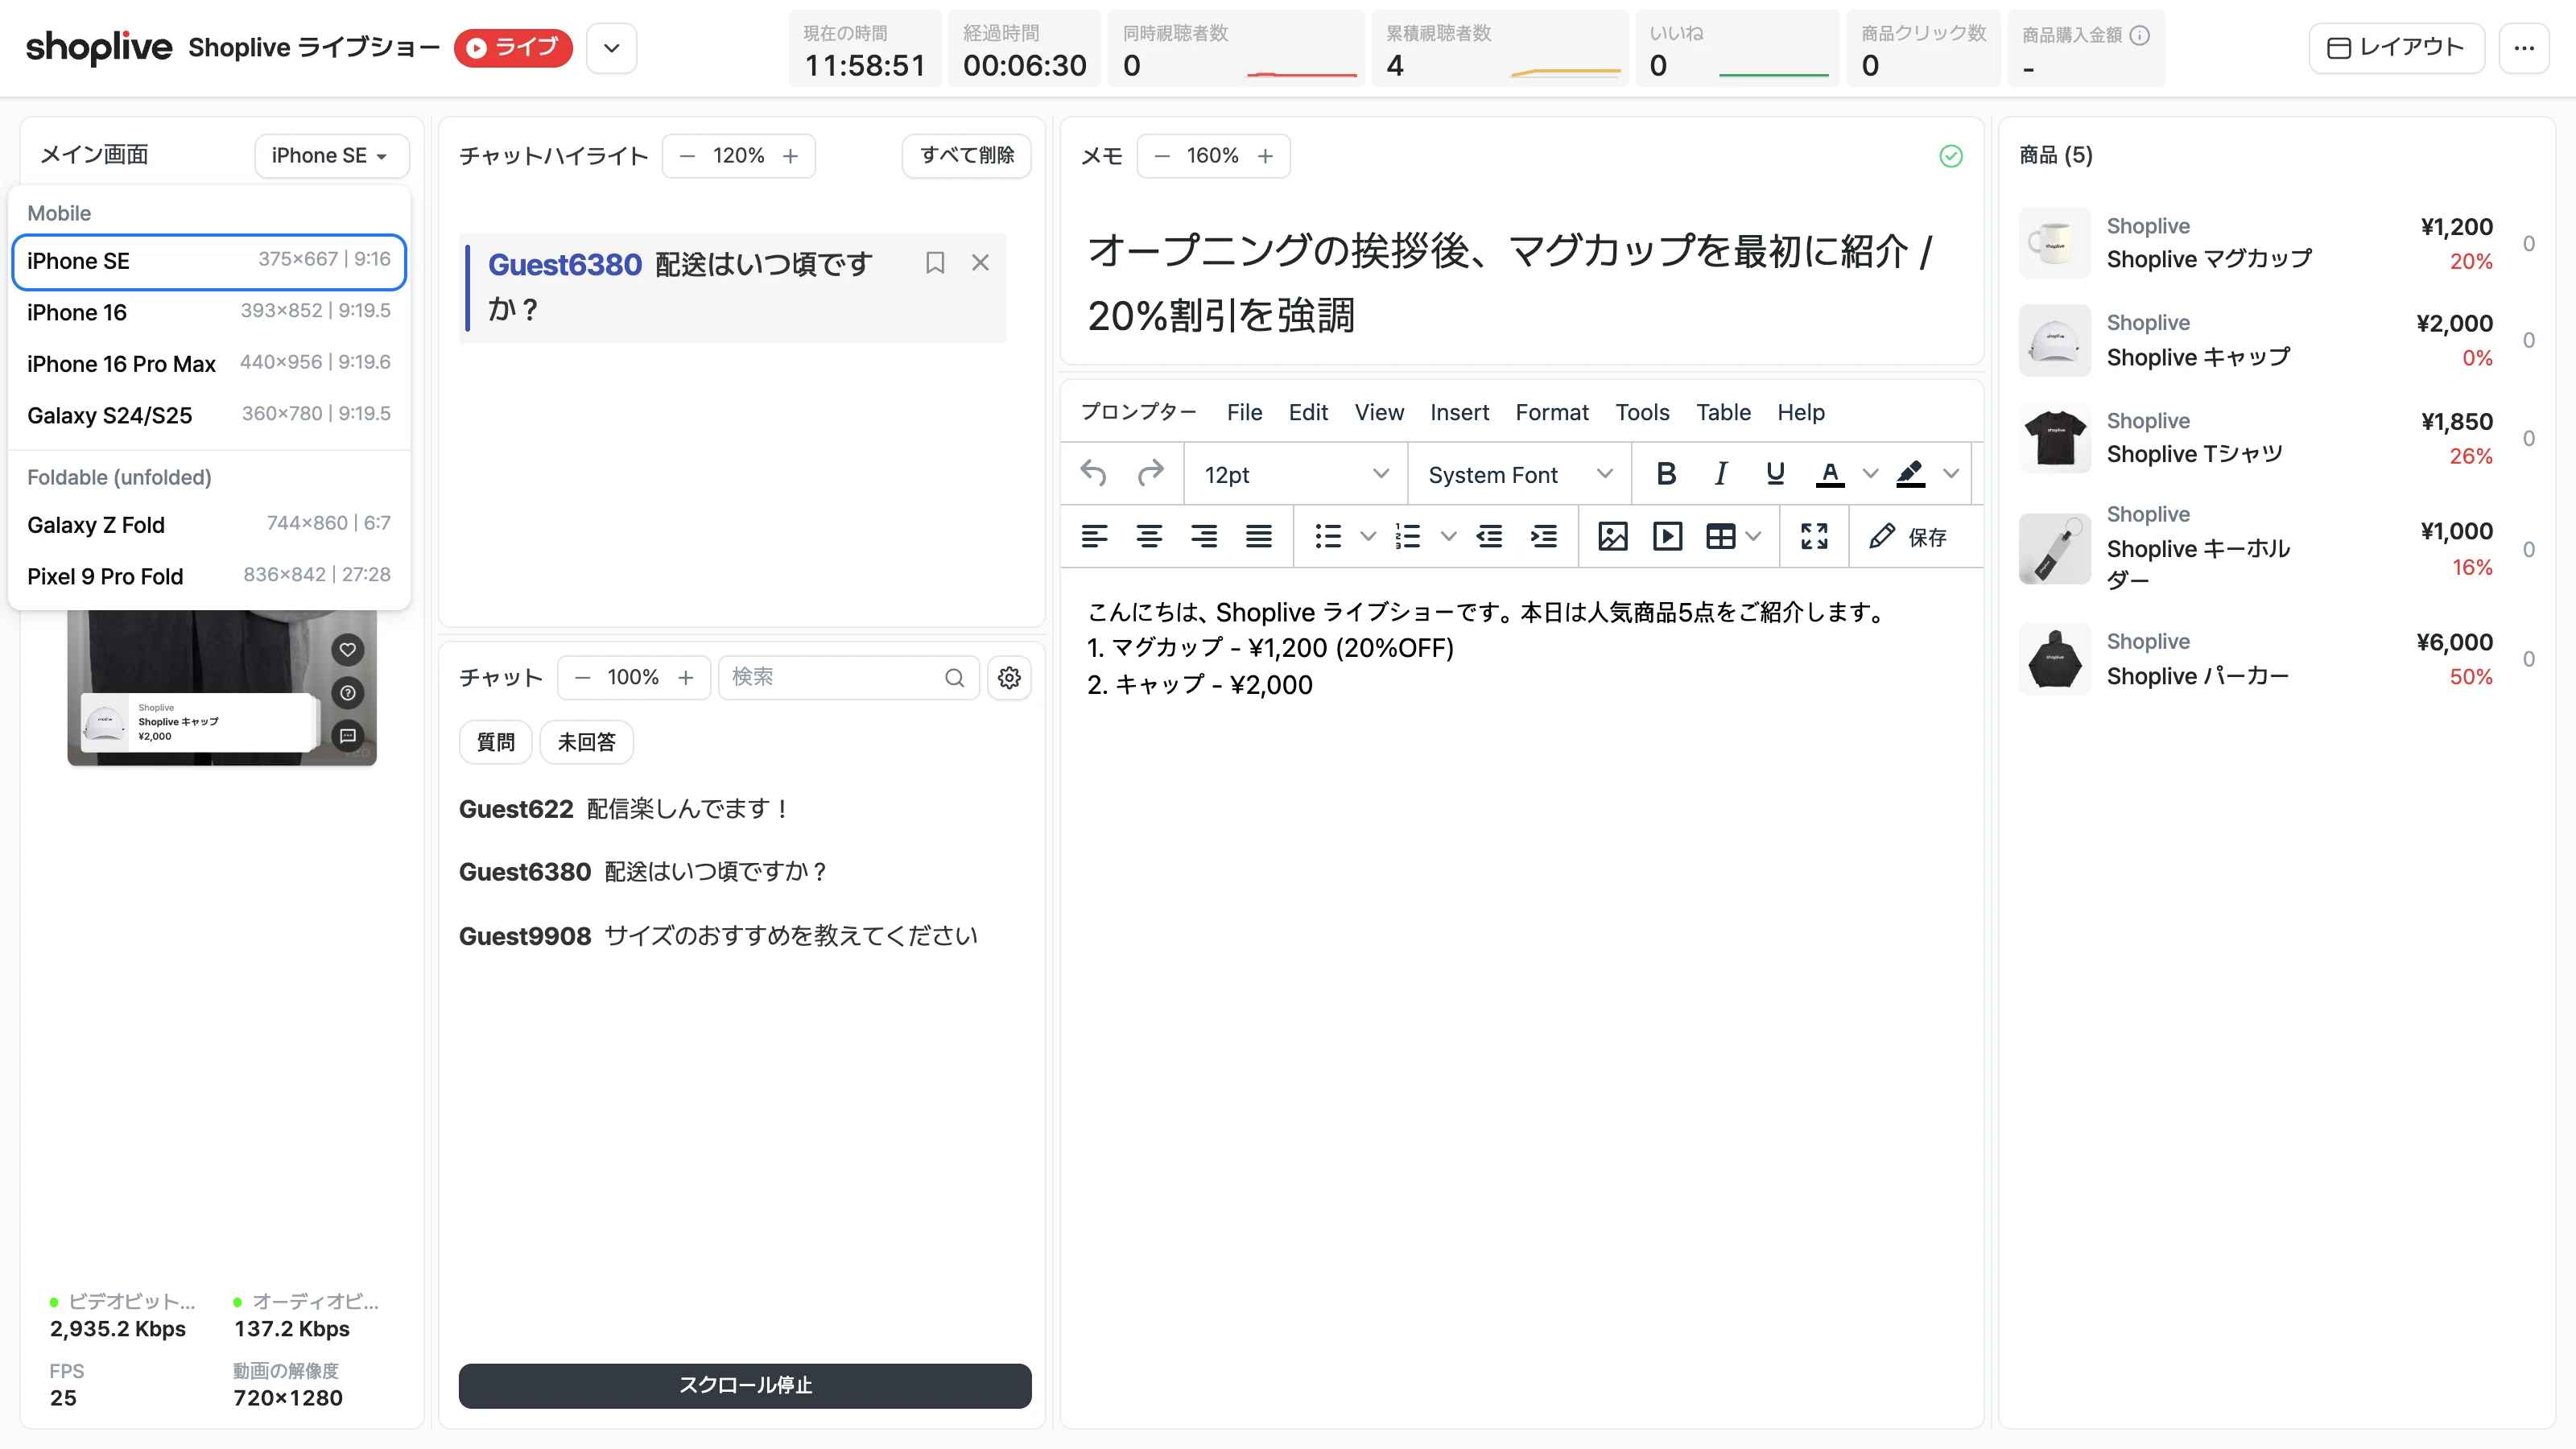2576x1449 pixels.
Task: Select iPhone 16 Pro Max from device list
Action: [209, 364]
